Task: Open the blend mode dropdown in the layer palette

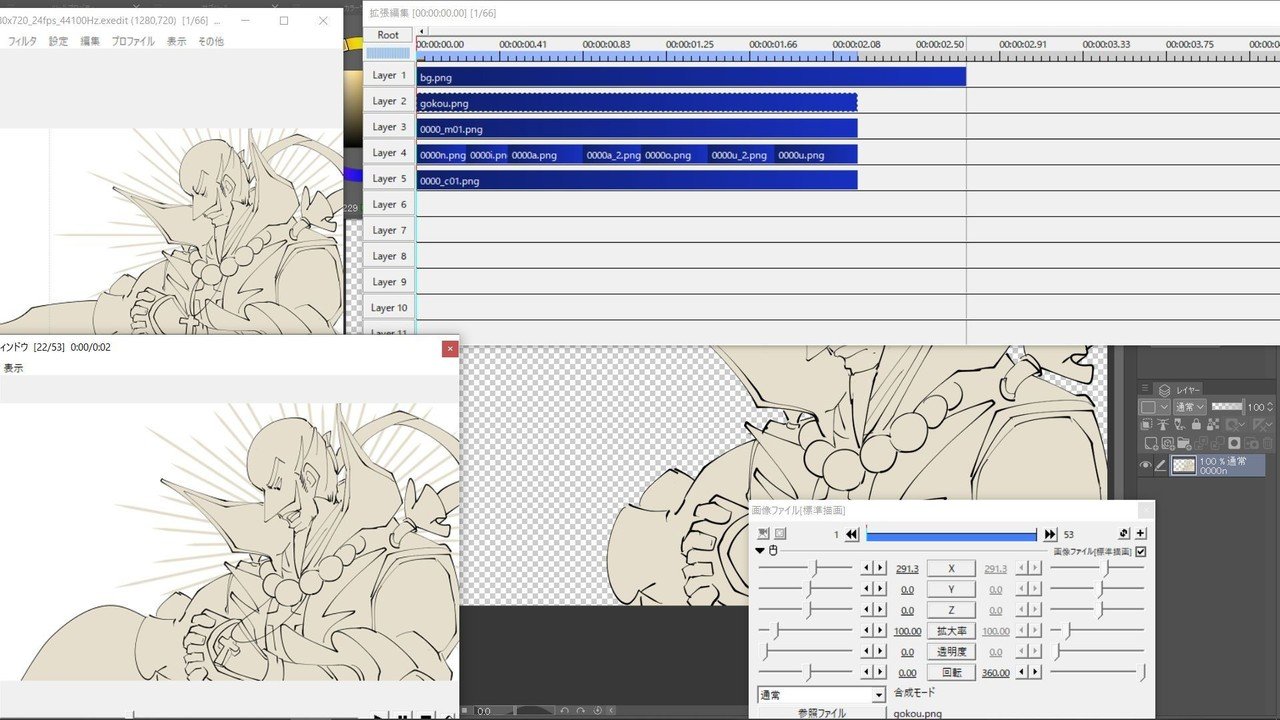Action: click(x=1190, y=406)
